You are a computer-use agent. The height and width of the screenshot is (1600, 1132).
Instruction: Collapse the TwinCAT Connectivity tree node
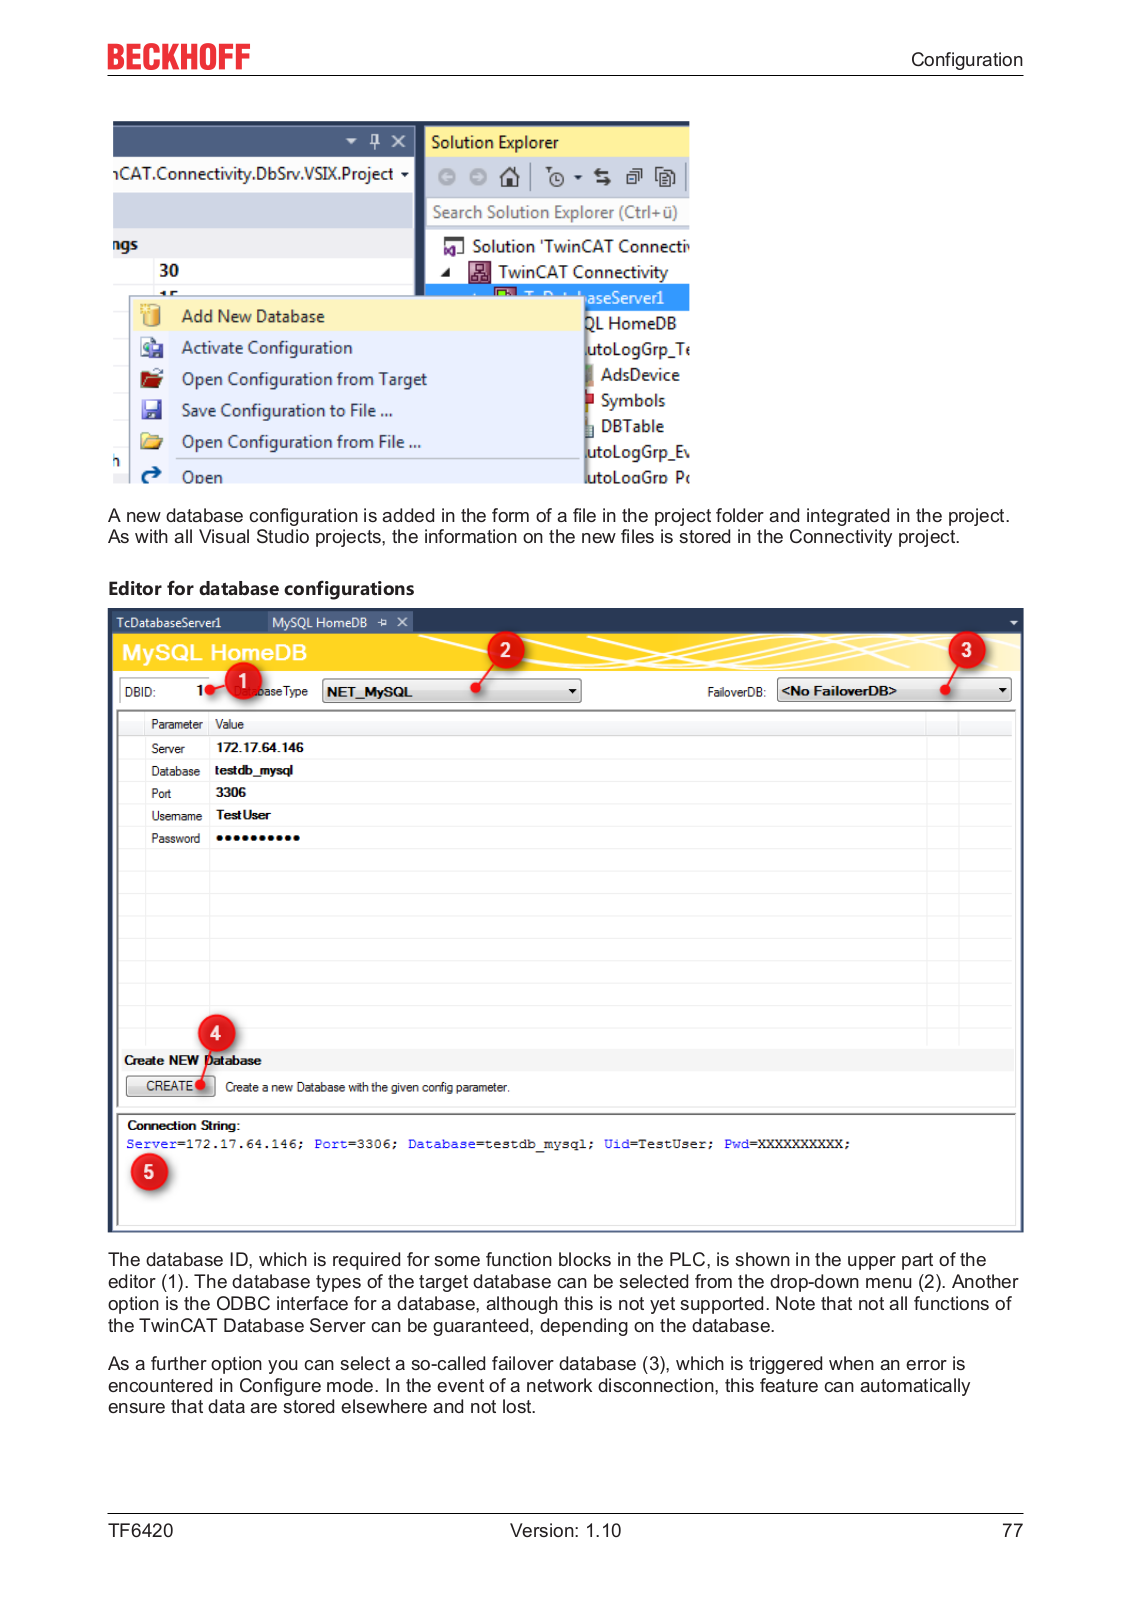446,272
